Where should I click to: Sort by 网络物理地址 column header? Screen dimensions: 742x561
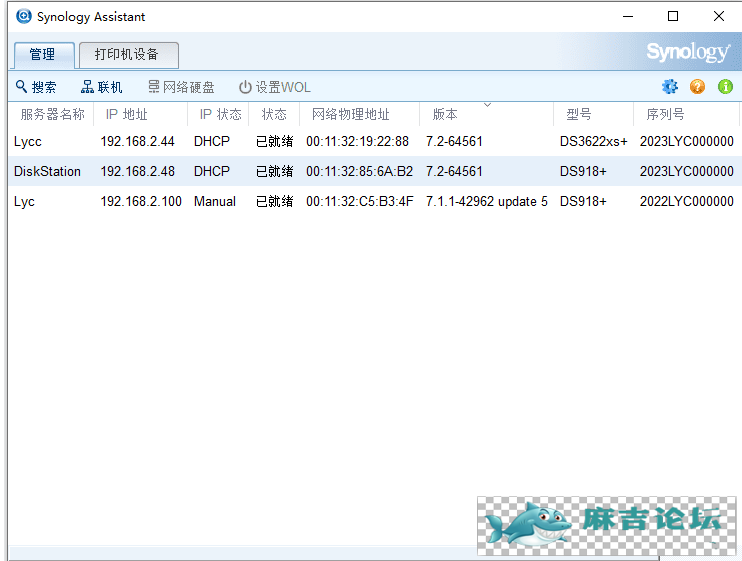click(360, 114)
